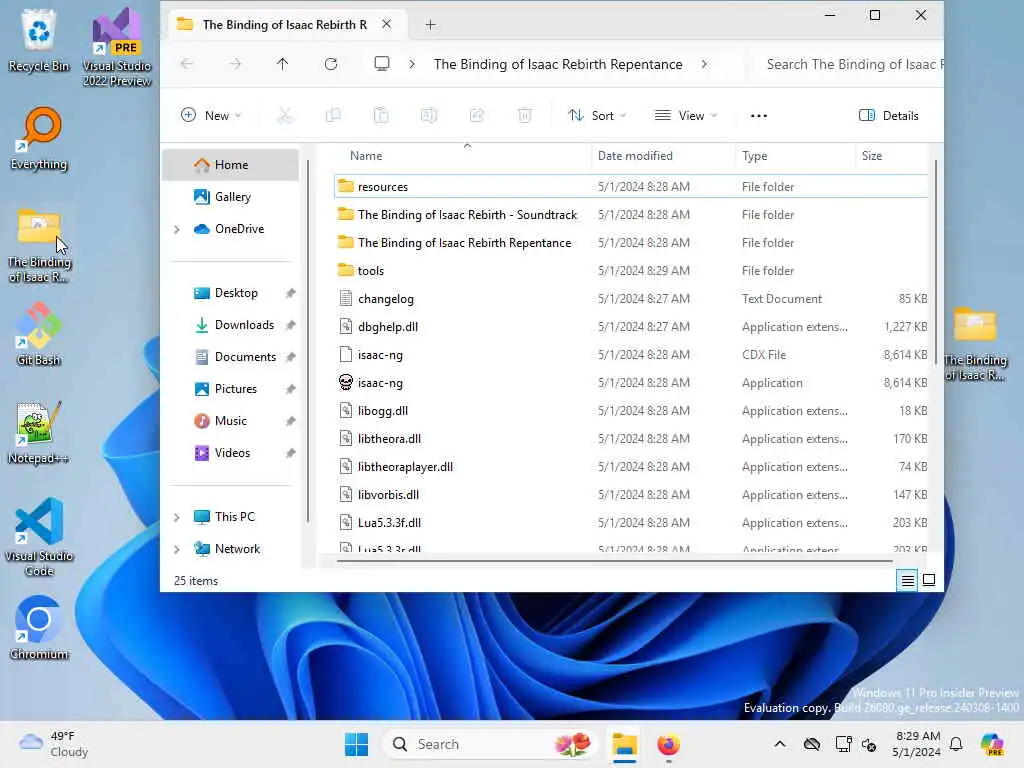The height and width of the screenshot is (768, 1024).
Task: Open Firefox from the taskbar
Action: coord(668,744)
